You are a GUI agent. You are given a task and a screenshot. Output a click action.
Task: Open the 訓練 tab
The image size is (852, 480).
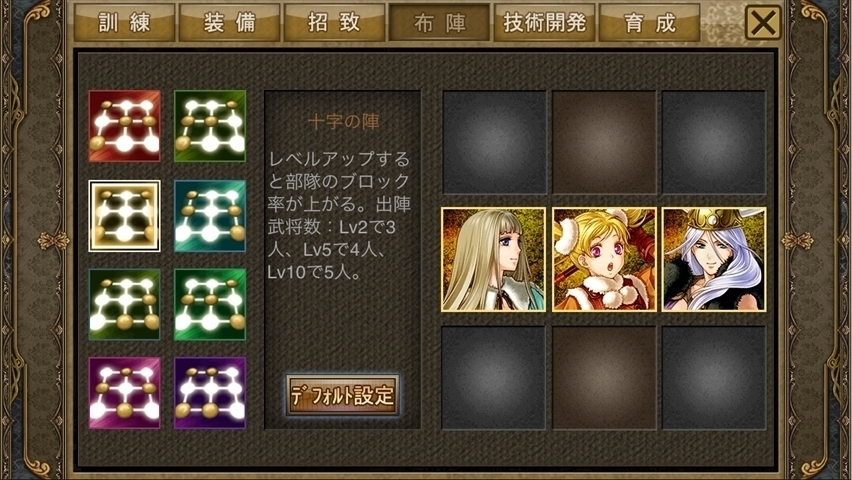(124, 22)
